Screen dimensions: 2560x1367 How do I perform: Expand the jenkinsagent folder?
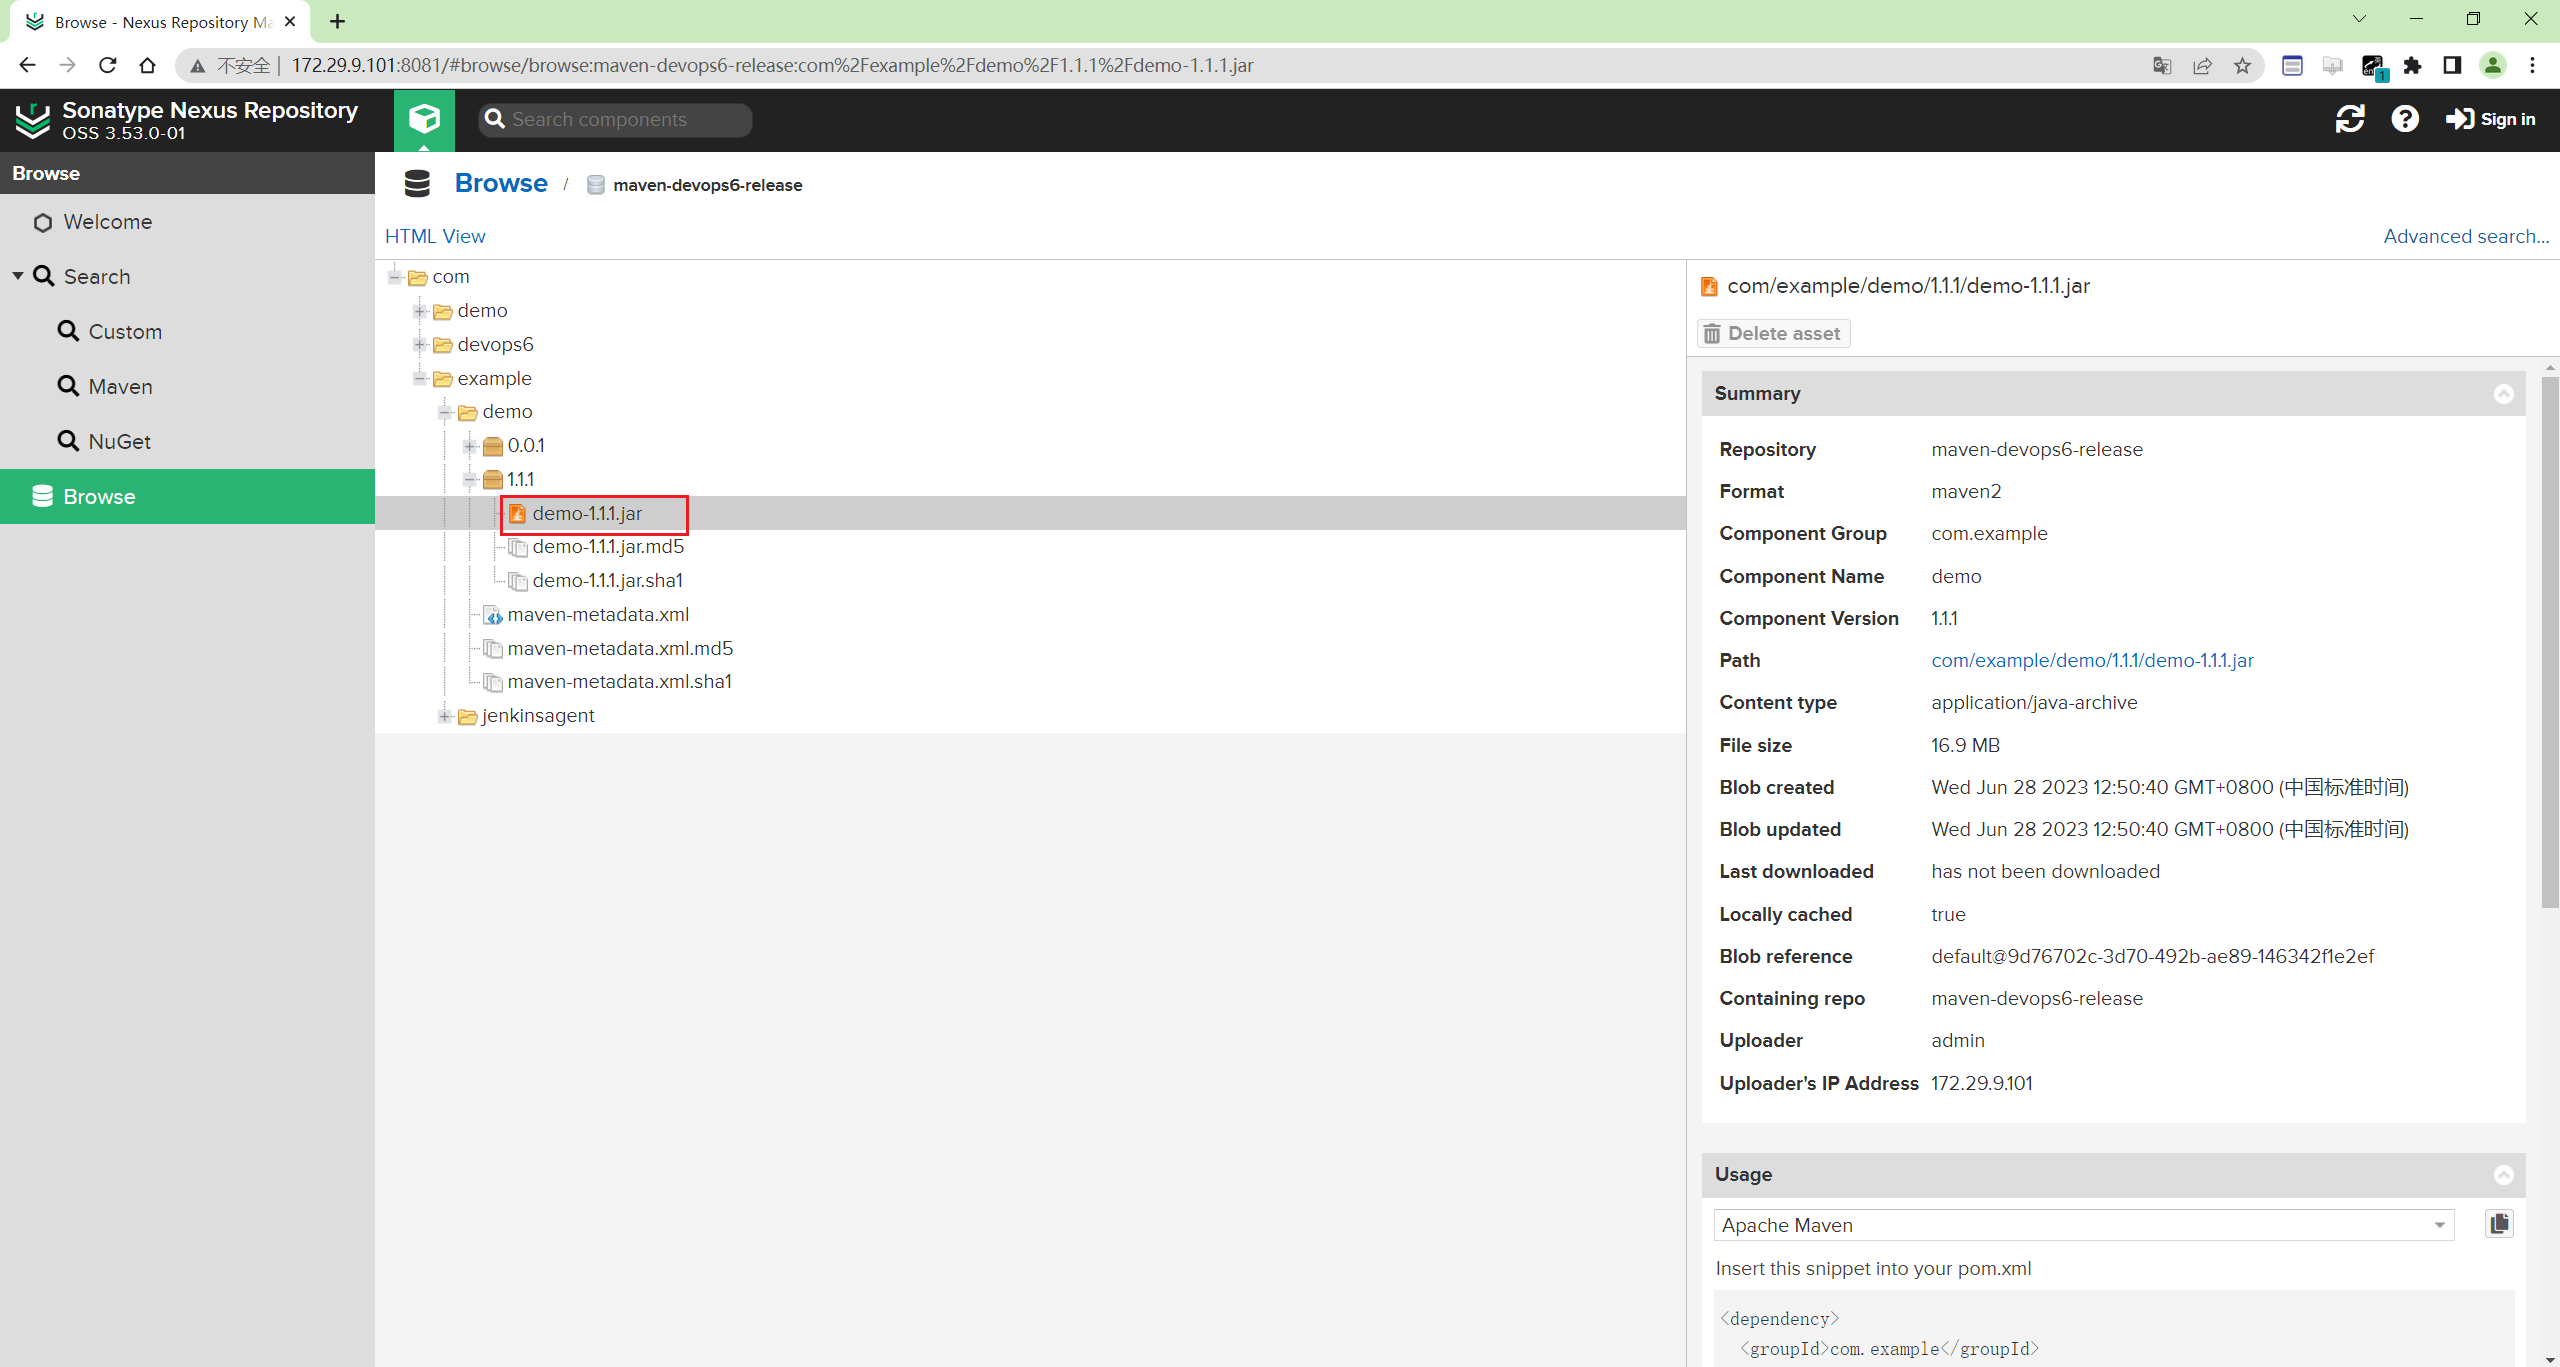[x=446, y=716]
